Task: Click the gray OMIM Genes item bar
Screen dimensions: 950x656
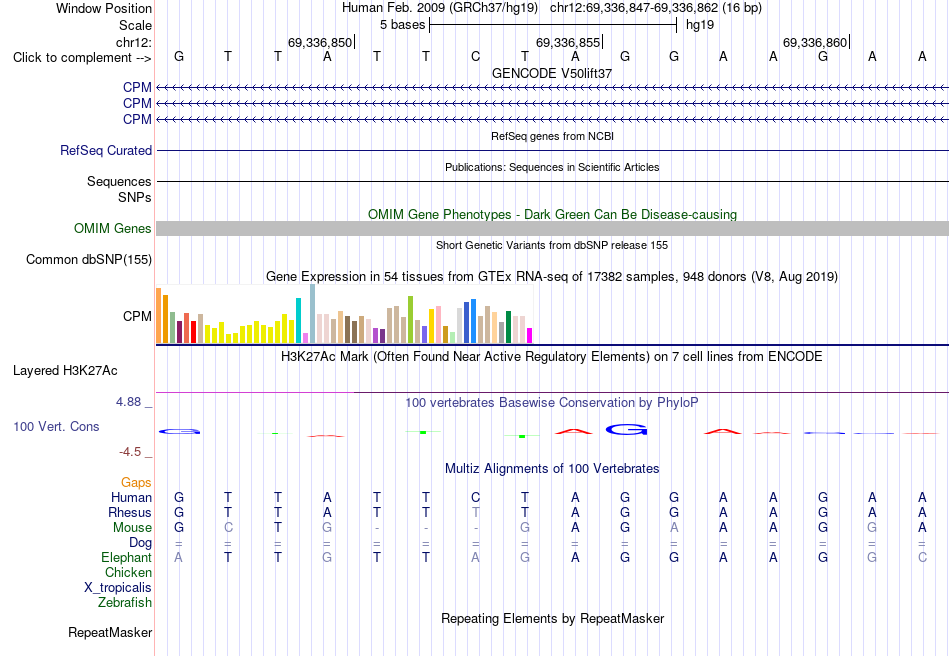Action: pos(552,228)
